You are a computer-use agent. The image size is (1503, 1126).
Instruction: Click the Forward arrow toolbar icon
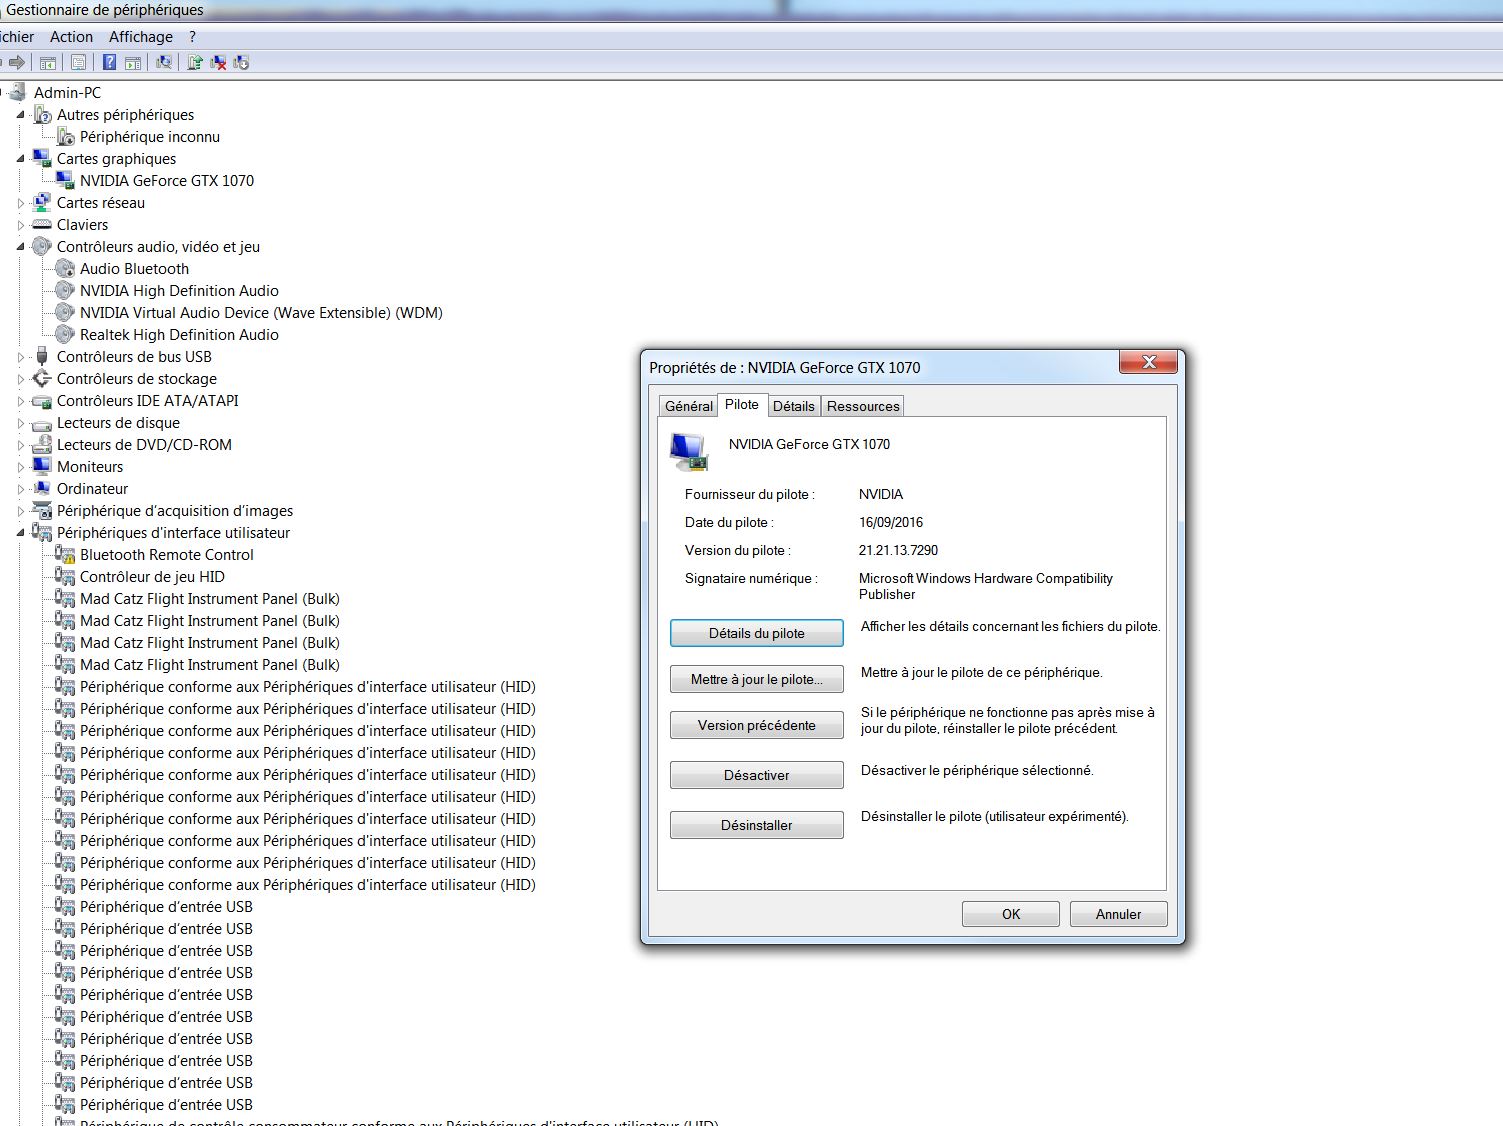[x=17, y=62]
